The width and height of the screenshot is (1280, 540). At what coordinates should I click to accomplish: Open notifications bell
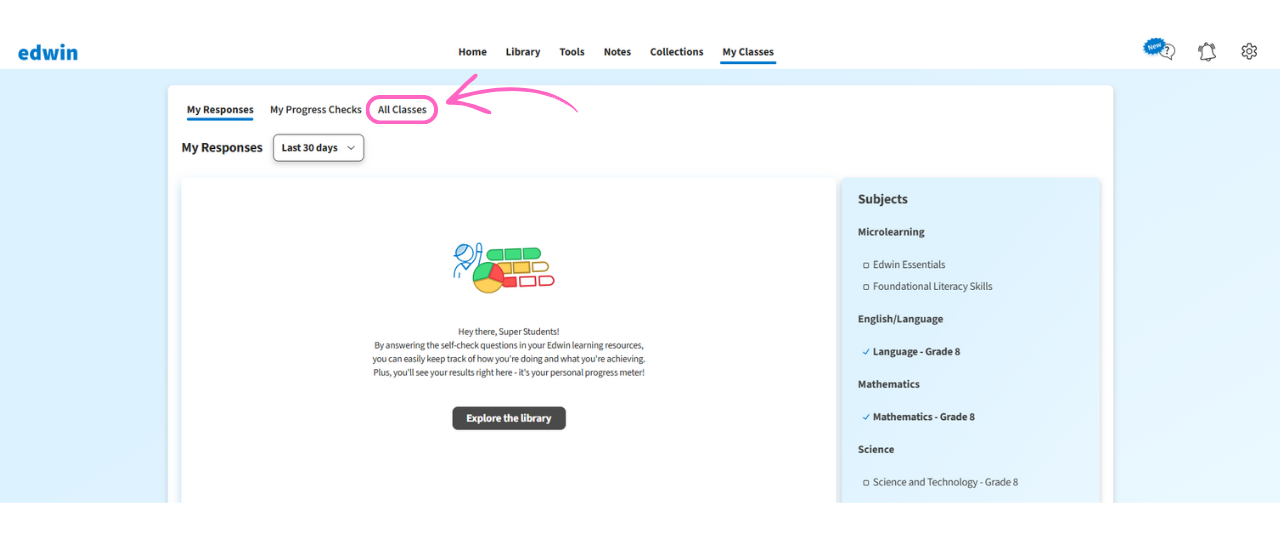[1207, 52]
